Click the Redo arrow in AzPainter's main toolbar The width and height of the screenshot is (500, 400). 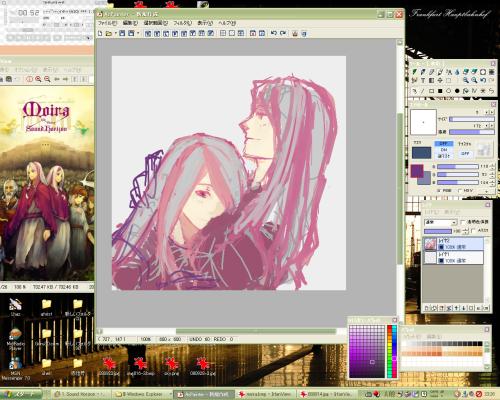(283, 33)
